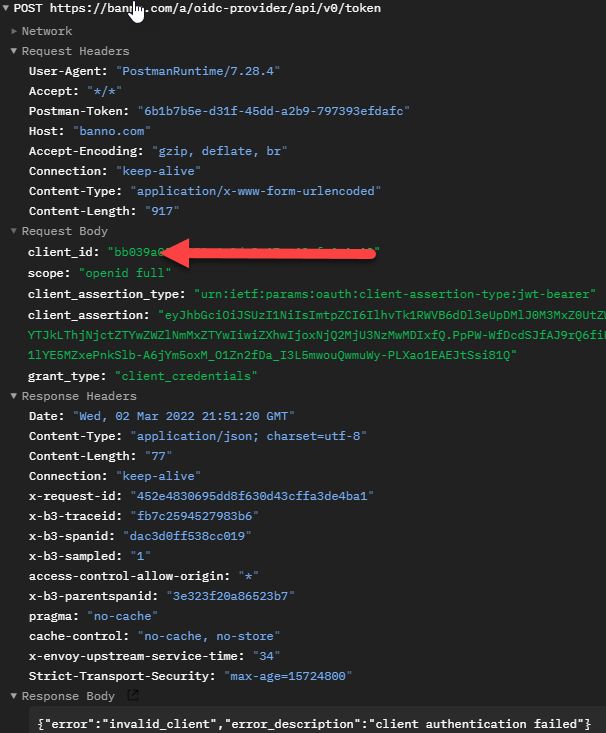Select the pragma value "no-cache"
Viewport: 606px width, 733px height.
pyautogui.click(x=123, y=617)
